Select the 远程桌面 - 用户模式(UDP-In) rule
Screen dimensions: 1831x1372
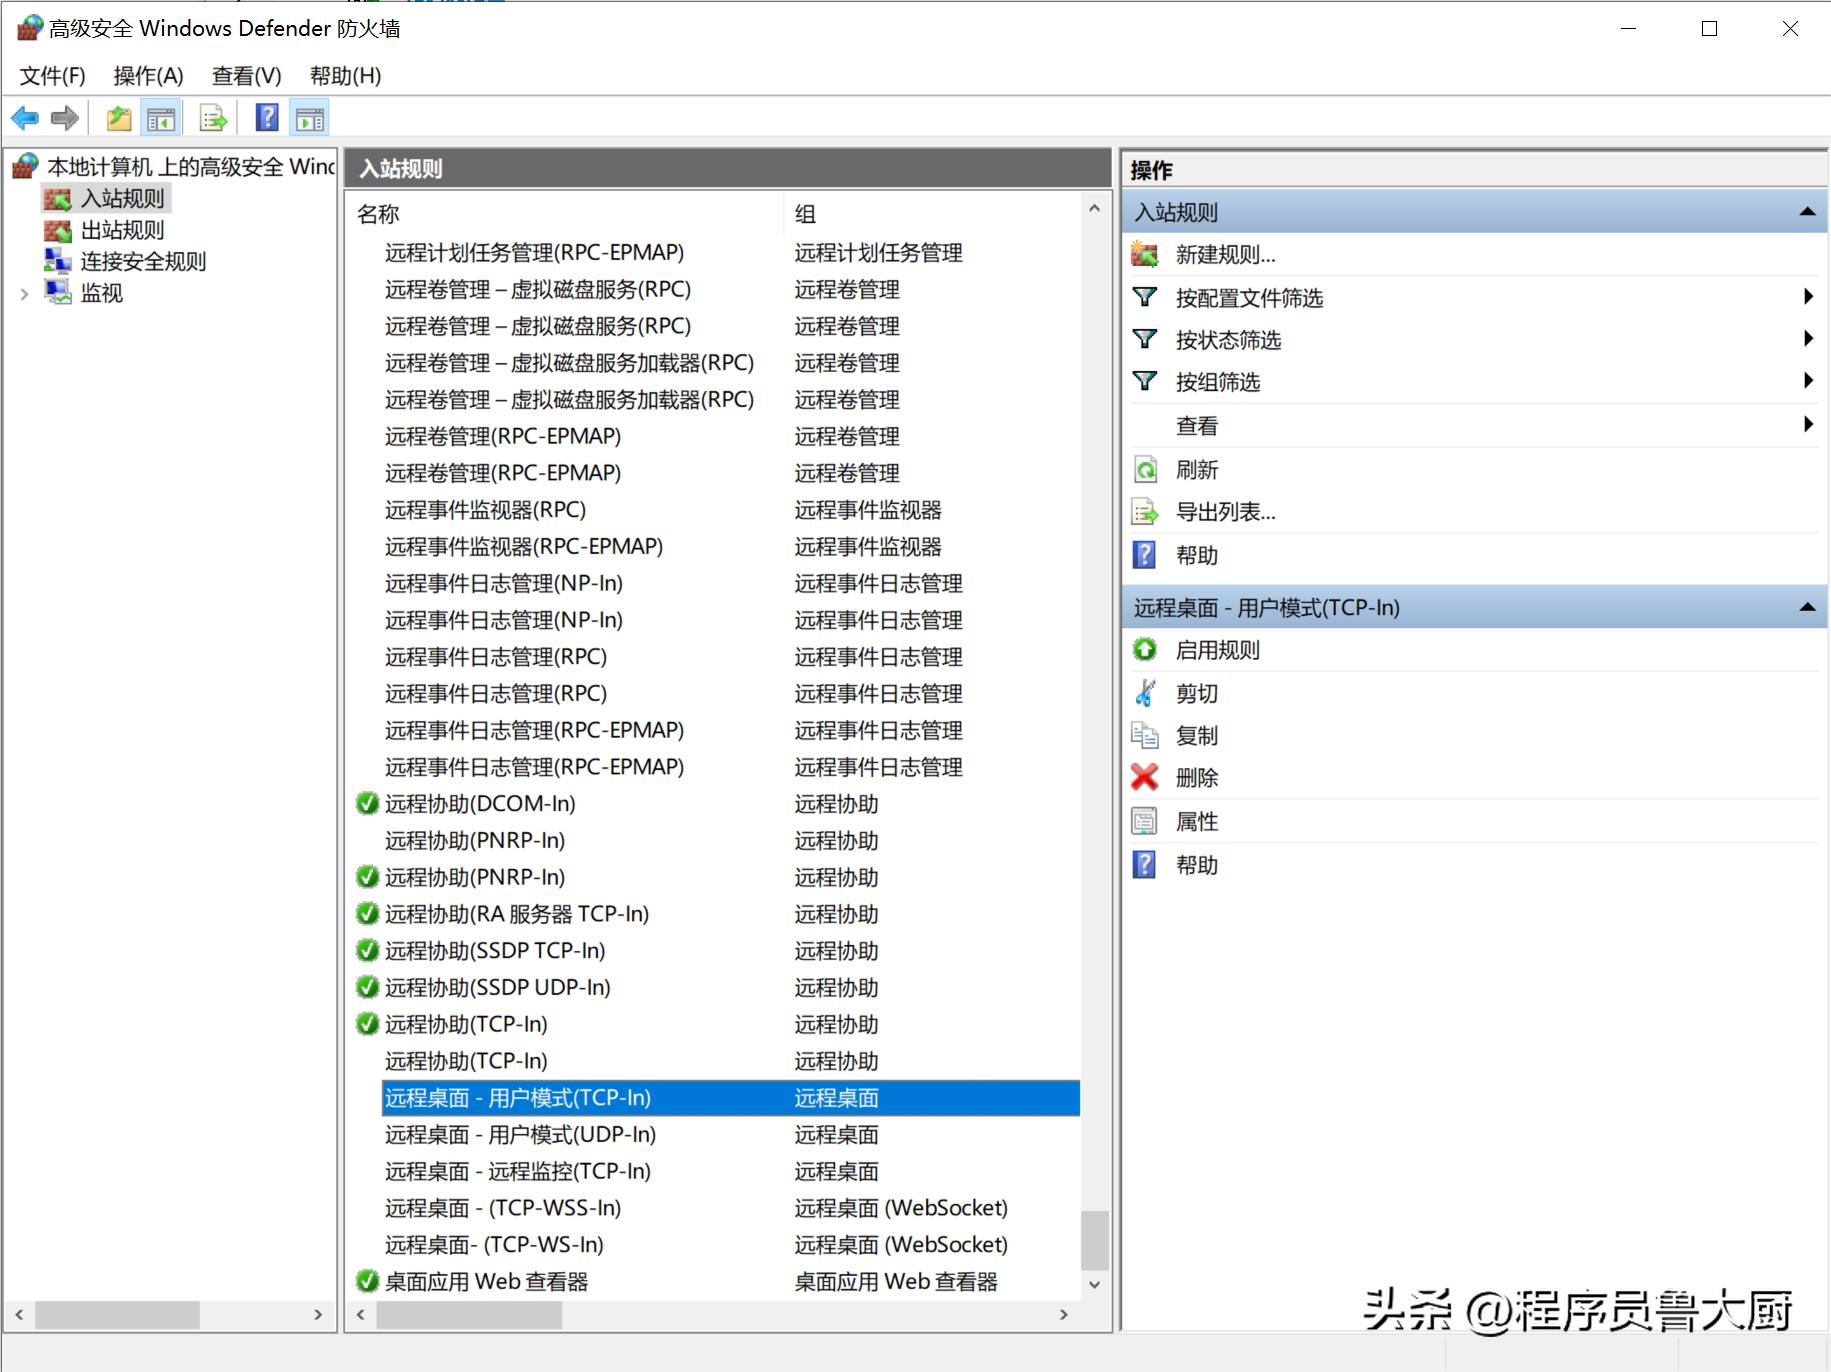click(x=519, y=1134)
